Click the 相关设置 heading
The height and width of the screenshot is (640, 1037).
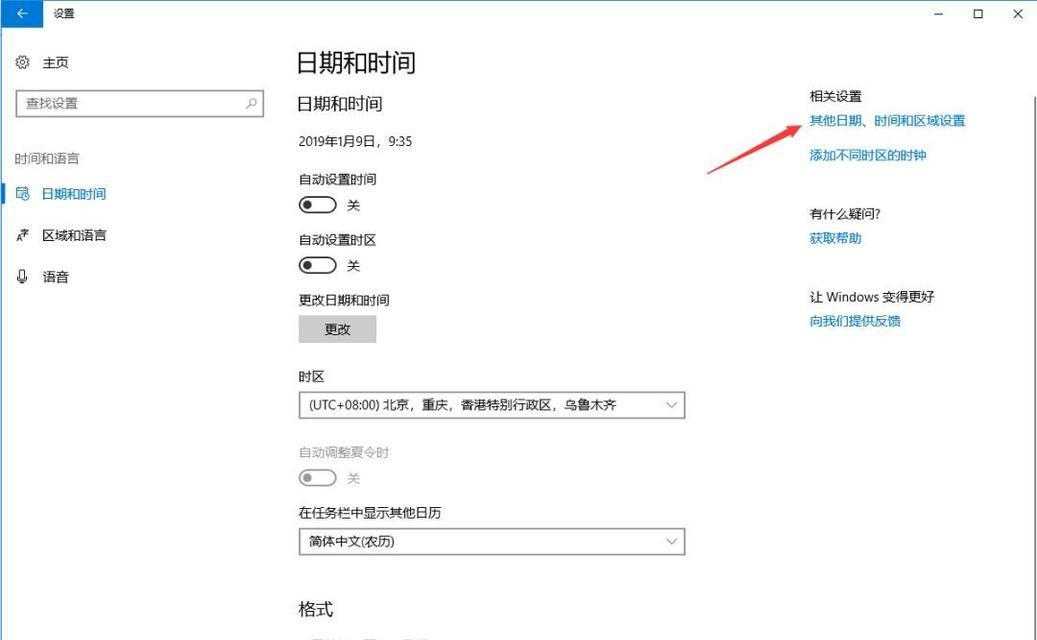click(835, 97)
